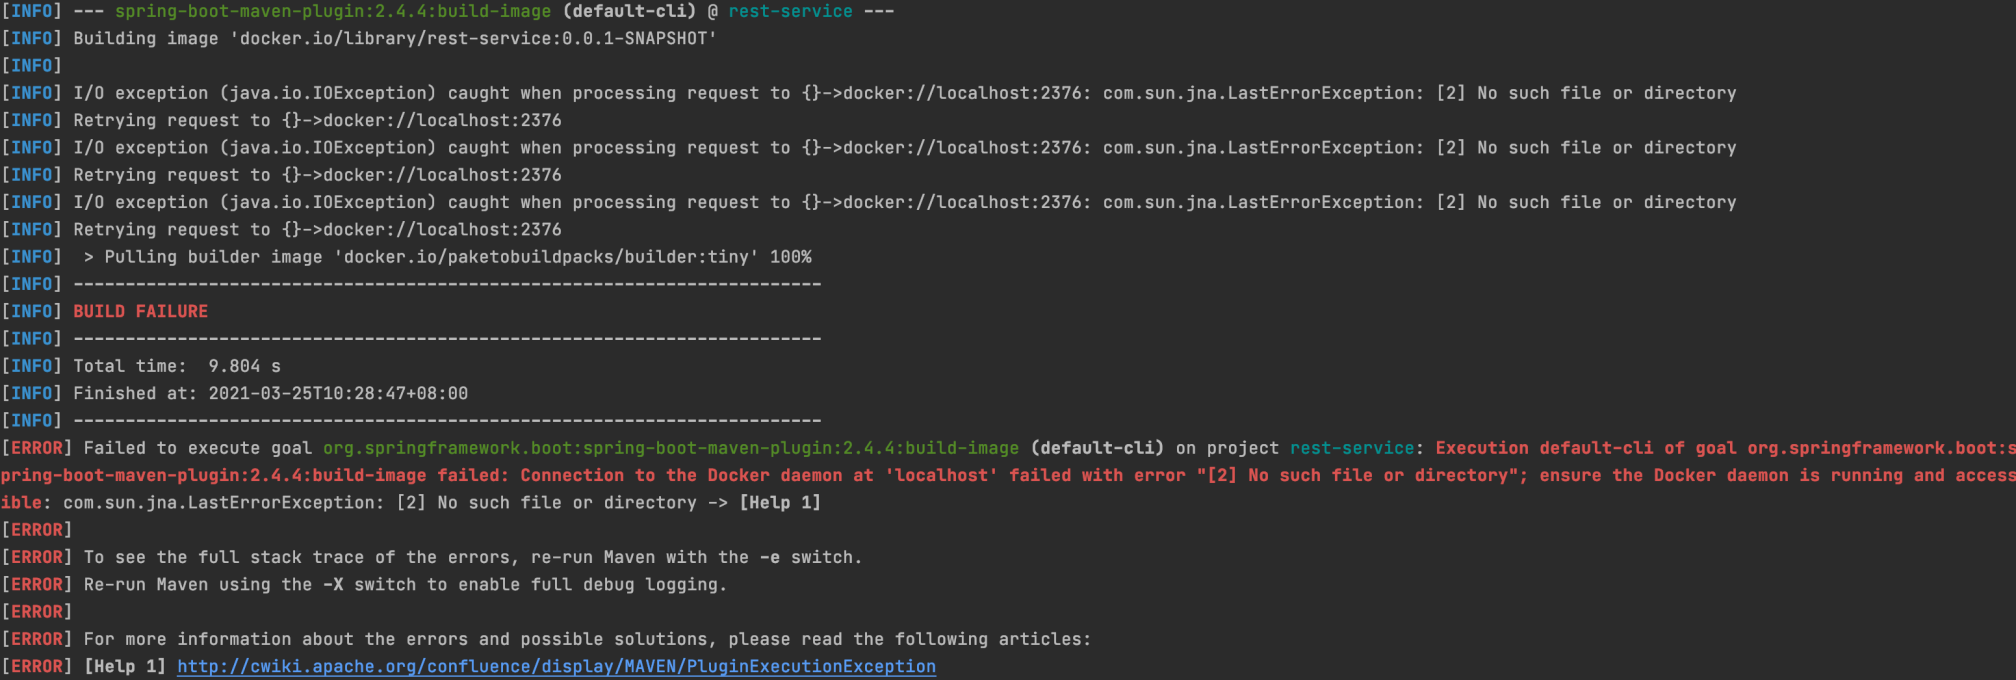Click the cyan rest-service name on the top line
Viewport: 2016px width, 680px height.
point(790,11)
